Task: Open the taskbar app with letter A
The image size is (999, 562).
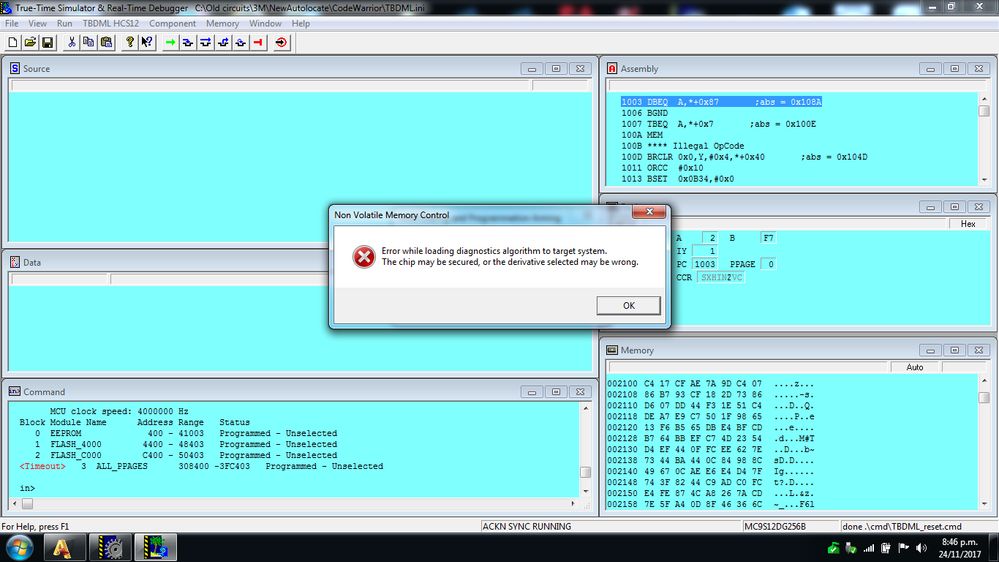Action: click(62, 548)
